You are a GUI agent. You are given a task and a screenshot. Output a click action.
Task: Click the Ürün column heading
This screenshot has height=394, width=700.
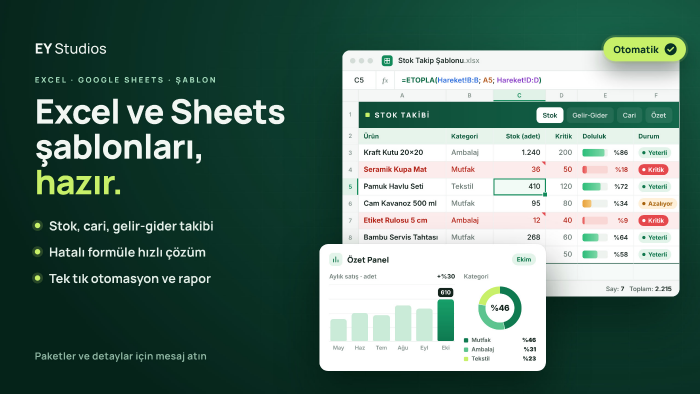(371, 136)
